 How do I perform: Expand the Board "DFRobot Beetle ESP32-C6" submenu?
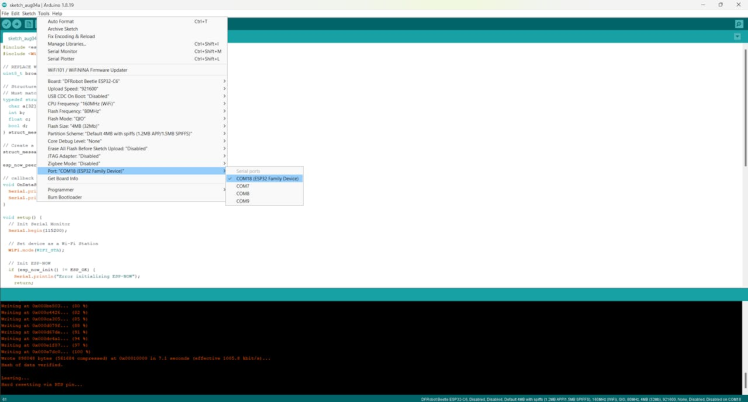click(132, 82)
